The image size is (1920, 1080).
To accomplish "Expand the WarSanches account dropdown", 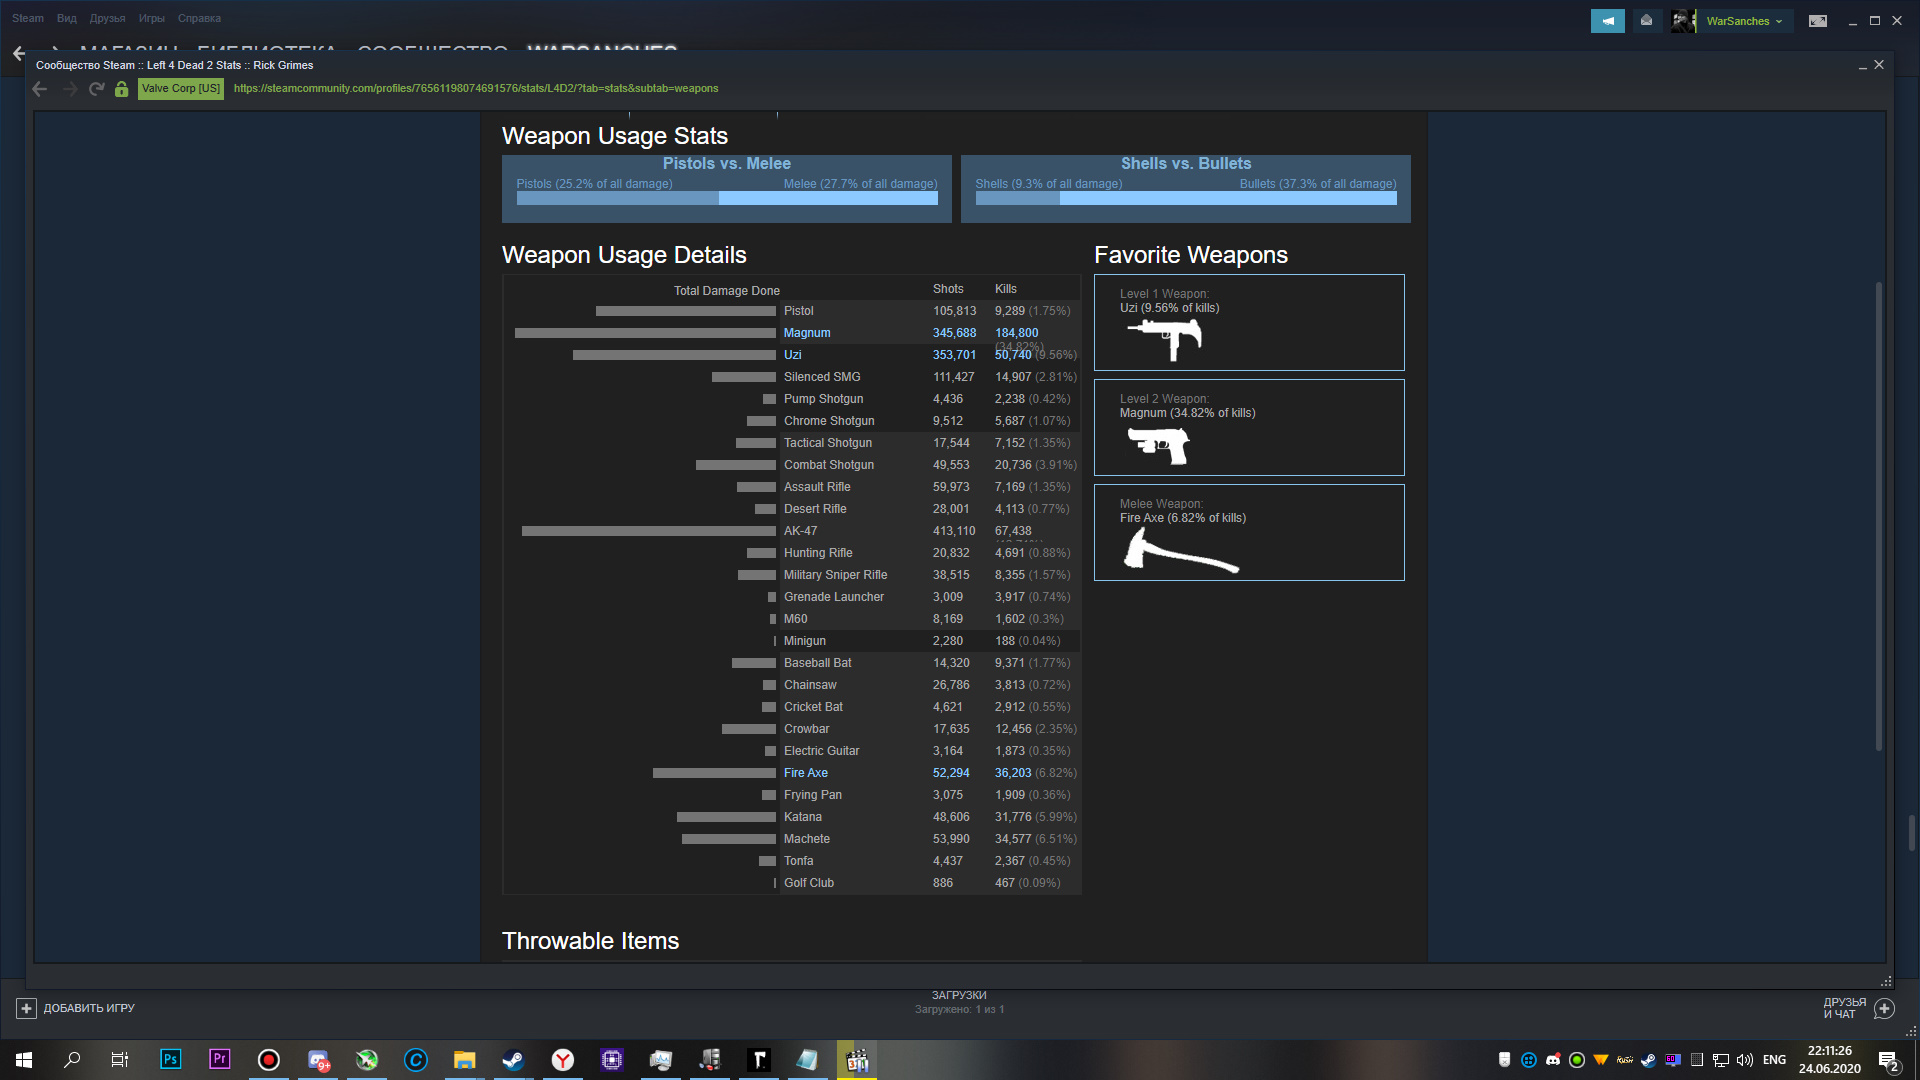I will click(x=1744, y=21).
